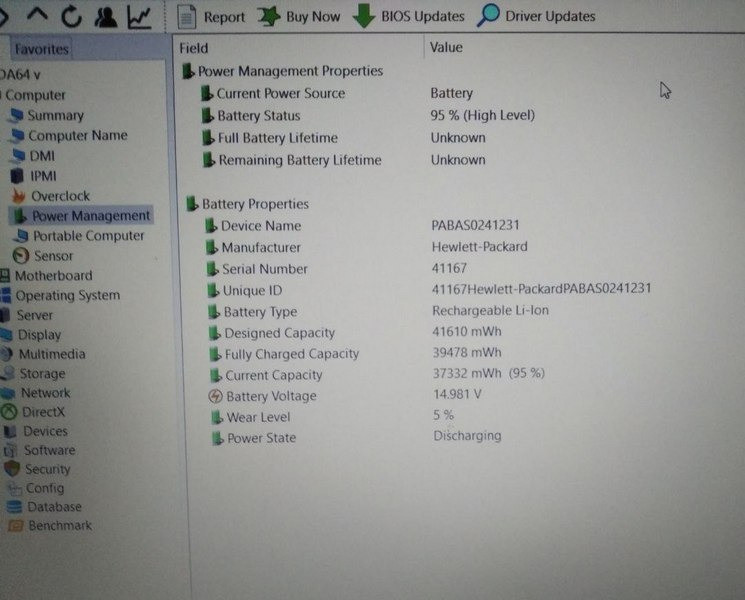This screenshot has height=600, width=745.
Task: Click the Refresh toolbar icon
Action: [x=72, y=16]
